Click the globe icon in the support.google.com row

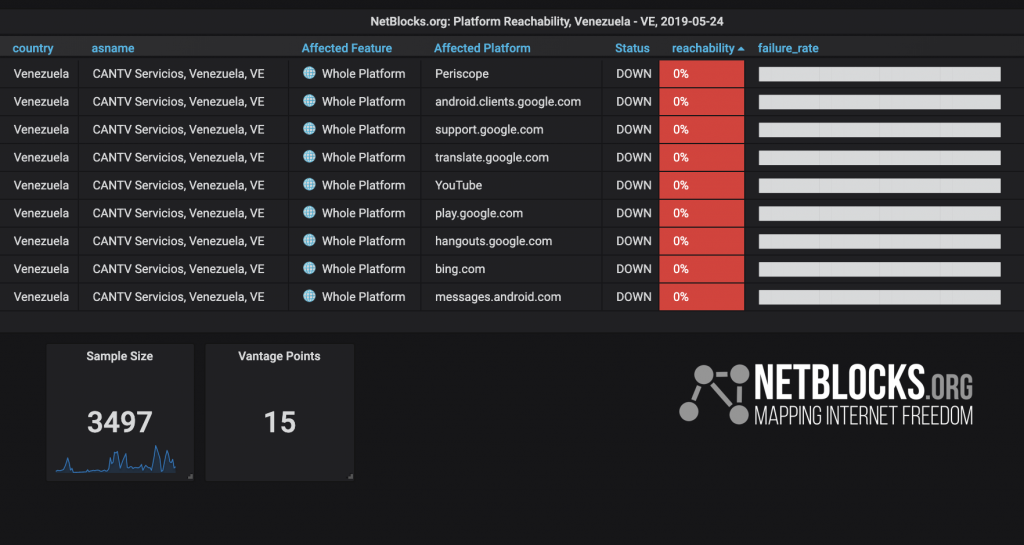click(310, 129)
